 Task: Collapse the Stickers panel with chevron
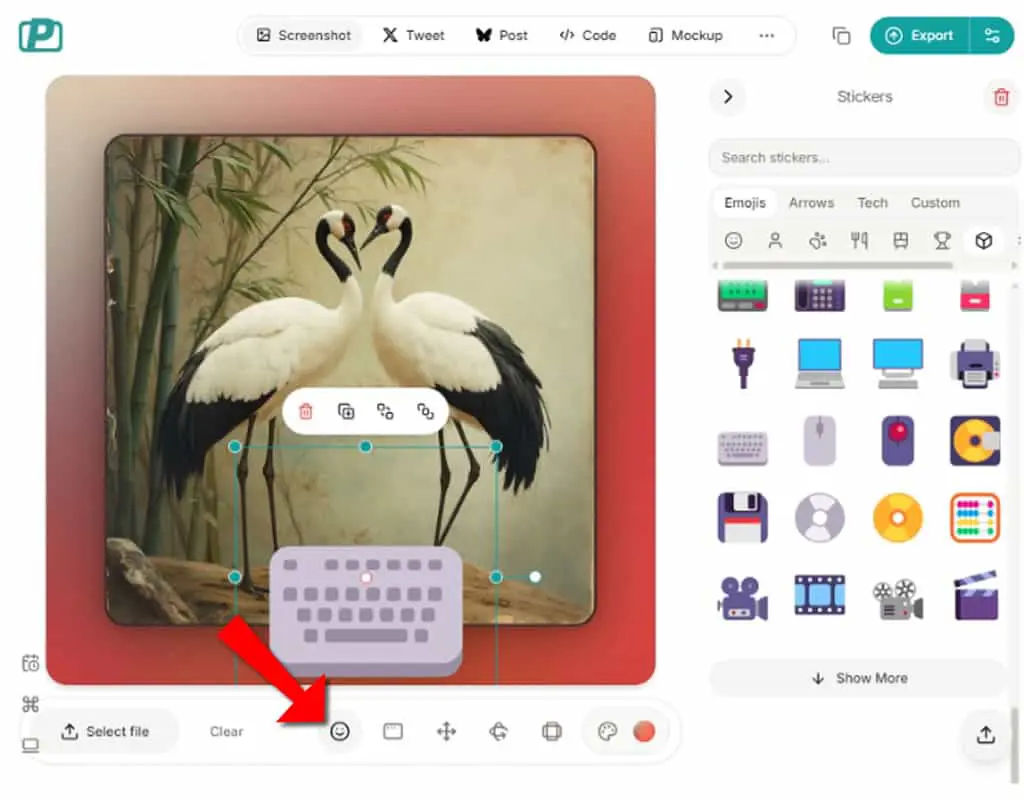click(x=728, y=97)
